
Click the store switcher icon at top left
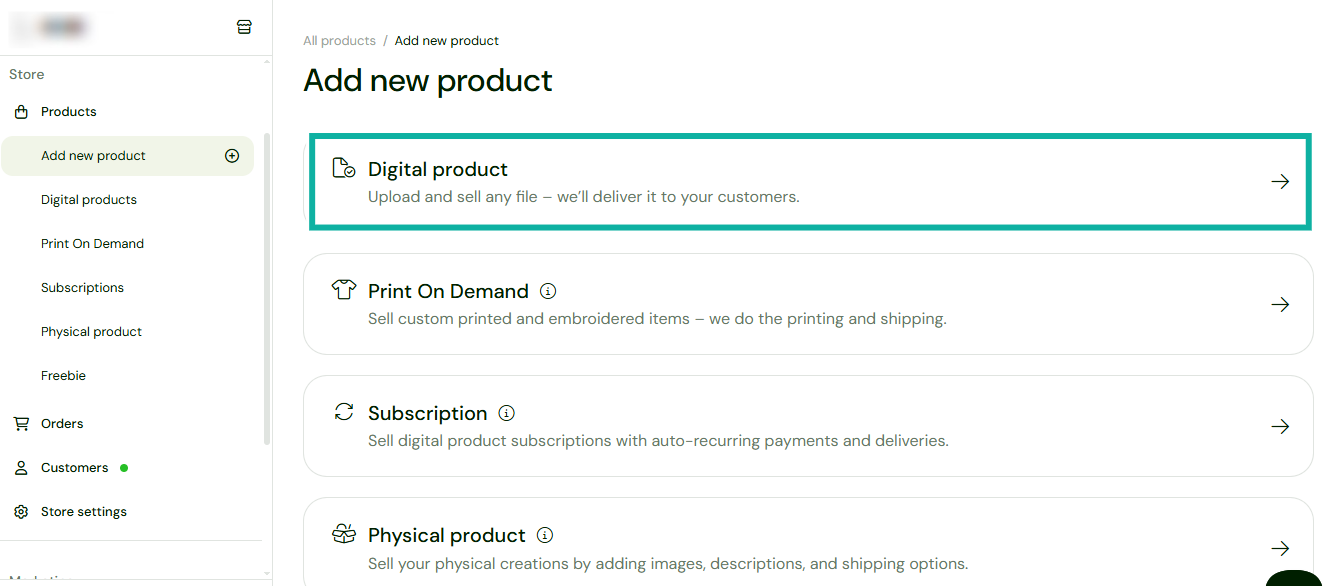[x=244, y=27]
